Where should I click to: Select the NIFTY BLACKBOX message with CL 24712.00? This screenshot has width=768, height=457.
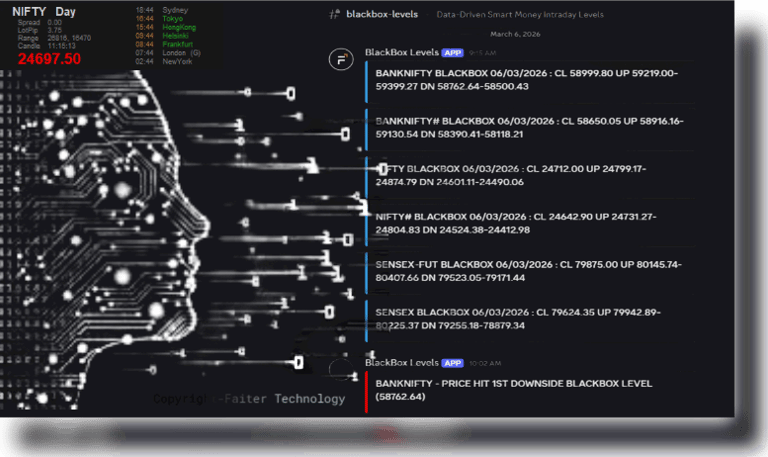pyautogui.click(x=511, y=175)
